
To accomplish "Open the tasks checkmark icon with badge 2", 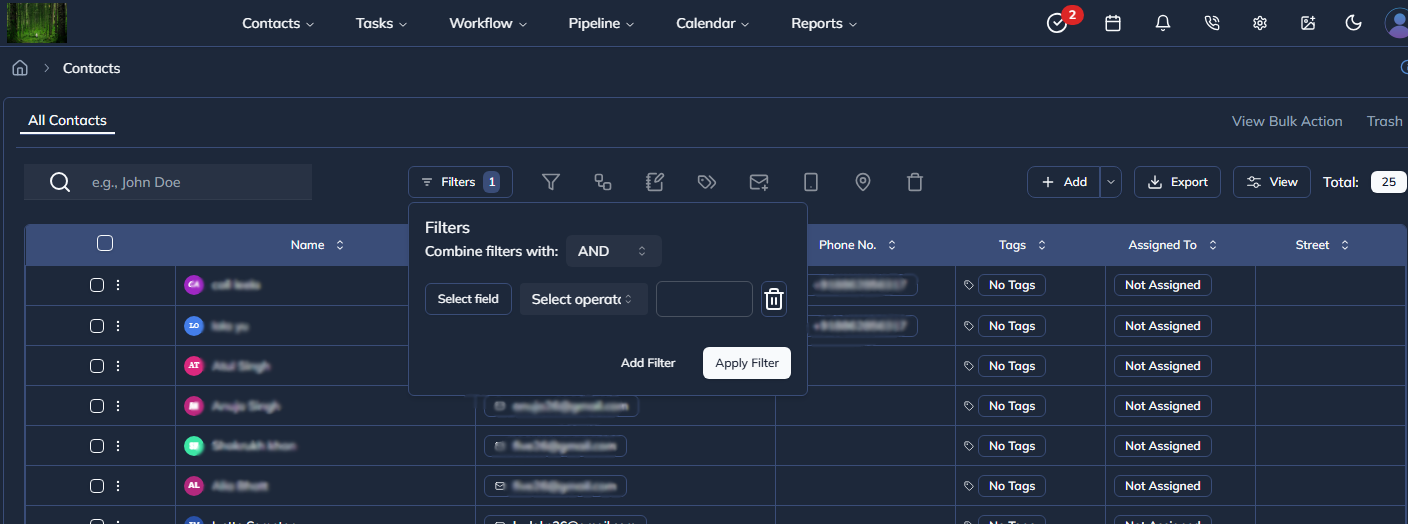I will tap(1057, 23).
